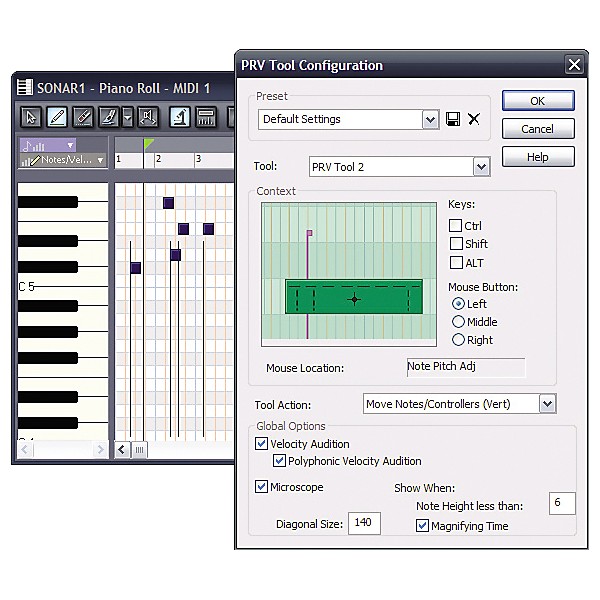The width and height of the screenshot is (600, 600).
Task: Toggle the Magnifying Time checkbox
Action: pos(422,526)
